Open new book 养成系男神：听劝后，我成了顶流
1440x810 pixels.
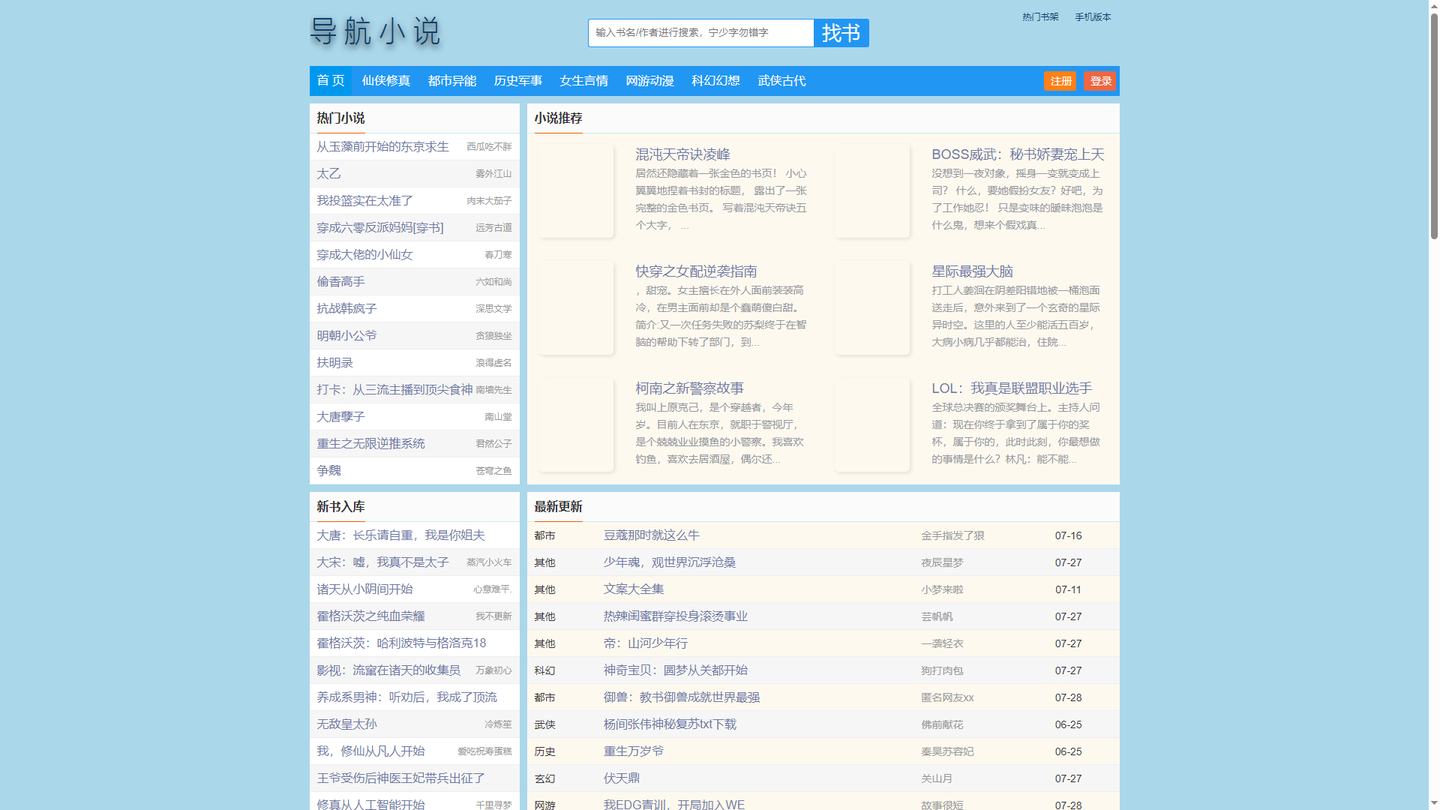click(x=407, y=698)
